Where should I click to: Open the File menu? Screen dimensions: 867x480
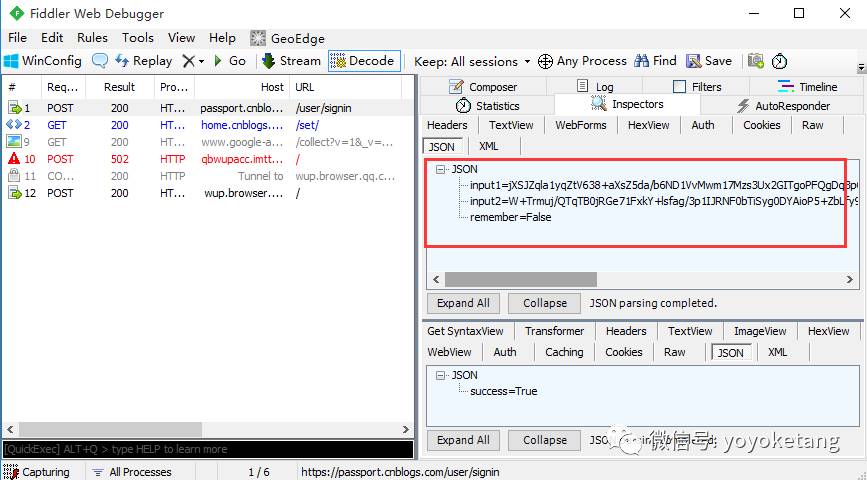(17, 38)
